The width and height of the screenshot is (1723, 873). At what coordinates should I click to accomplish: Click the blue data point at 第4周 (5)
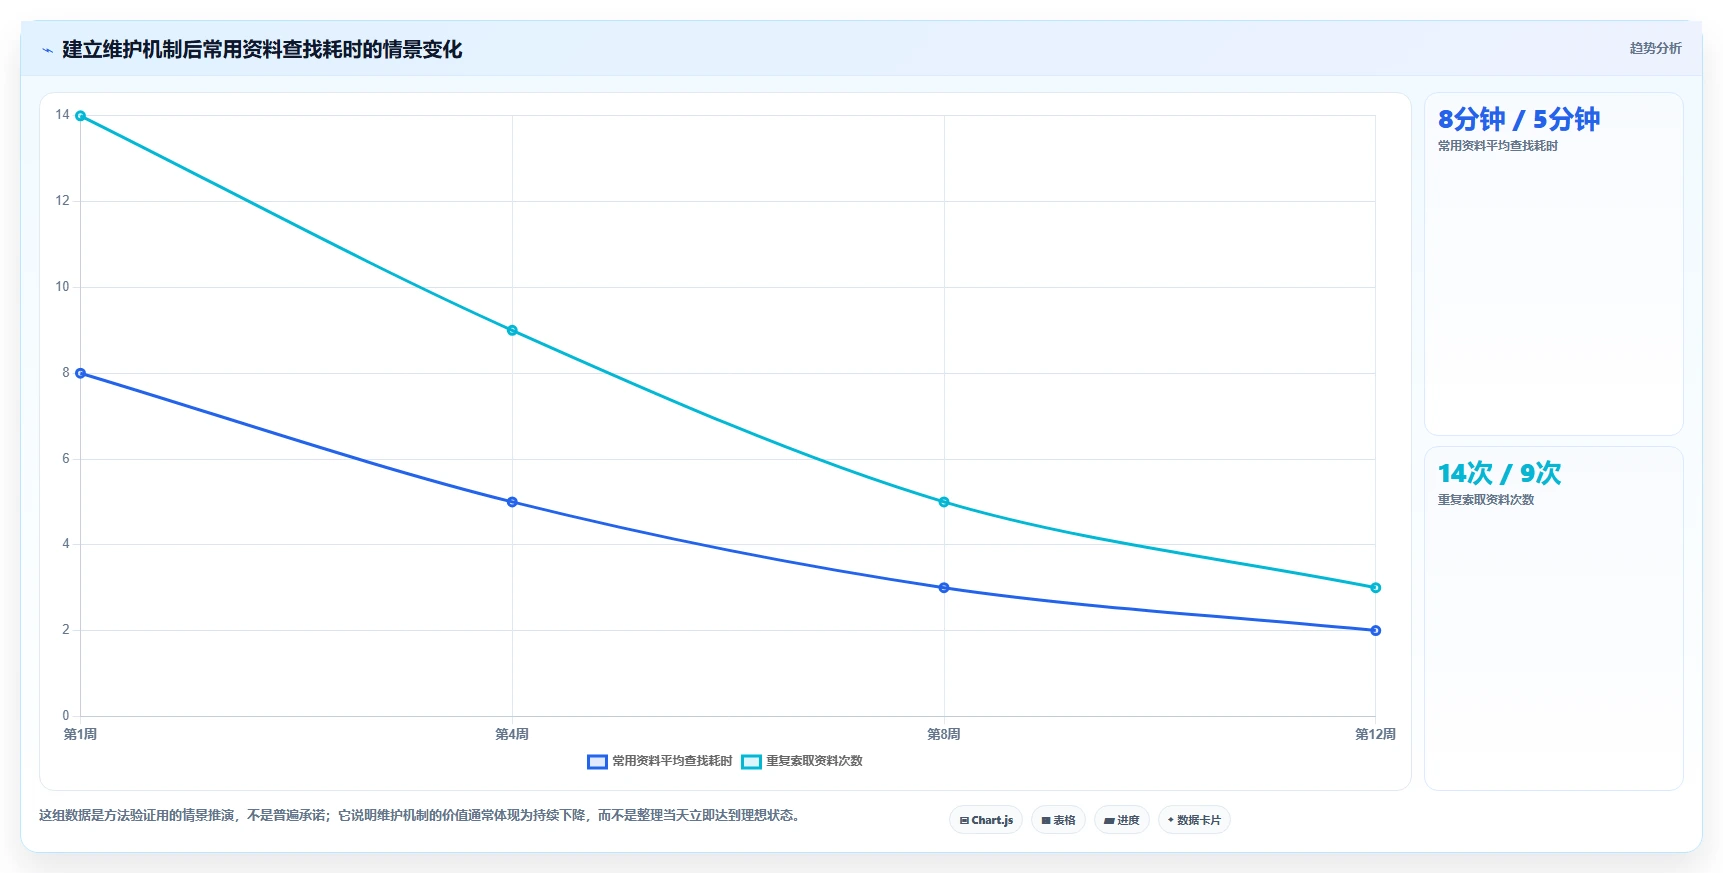click(512, 502)
